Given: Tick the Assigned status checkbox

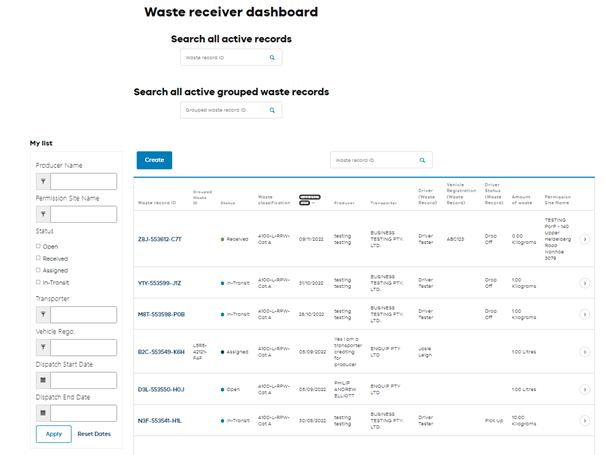Looking at the screenshot, I should point(38,270).
